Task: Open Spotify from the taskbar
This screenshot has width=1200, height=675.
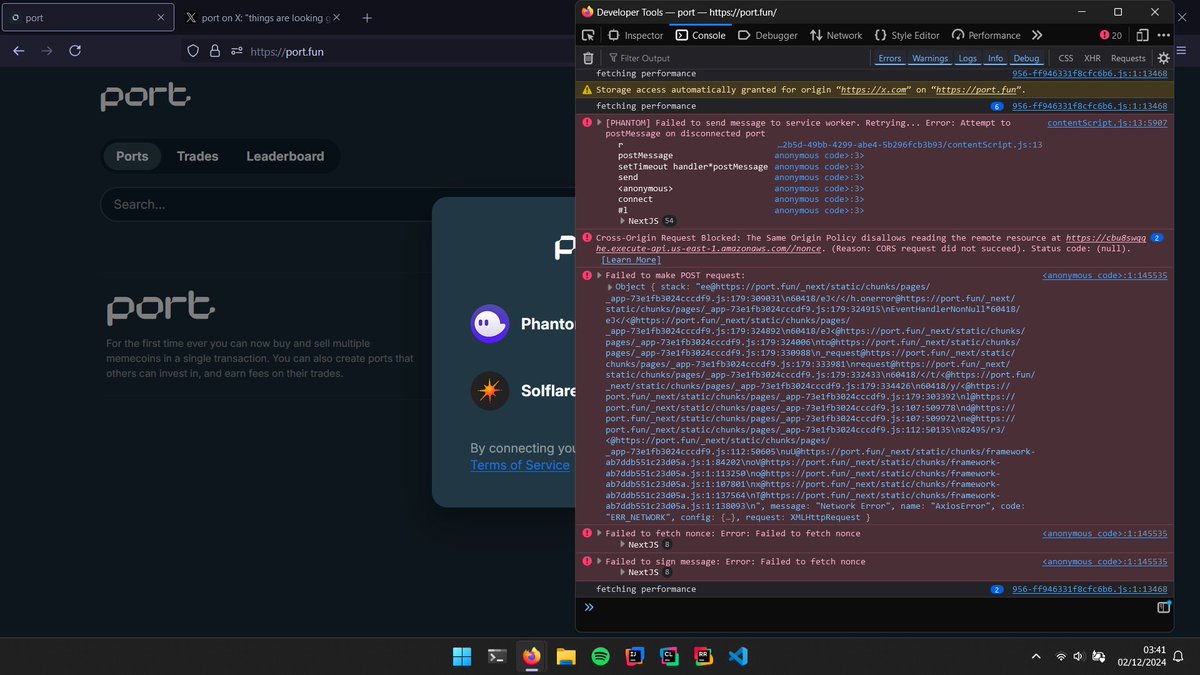Action: tap(600, 656)
